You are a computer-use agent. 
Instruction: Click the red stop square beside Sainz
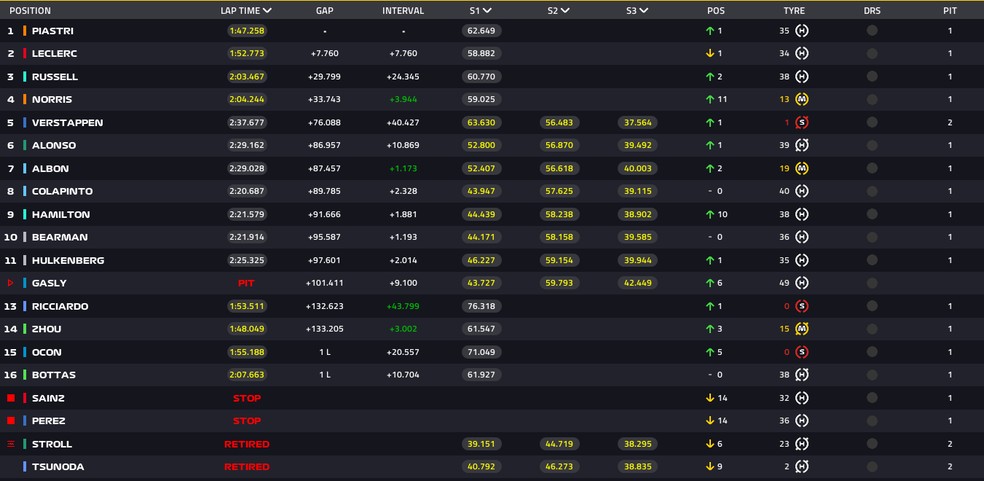coord(11,398)
